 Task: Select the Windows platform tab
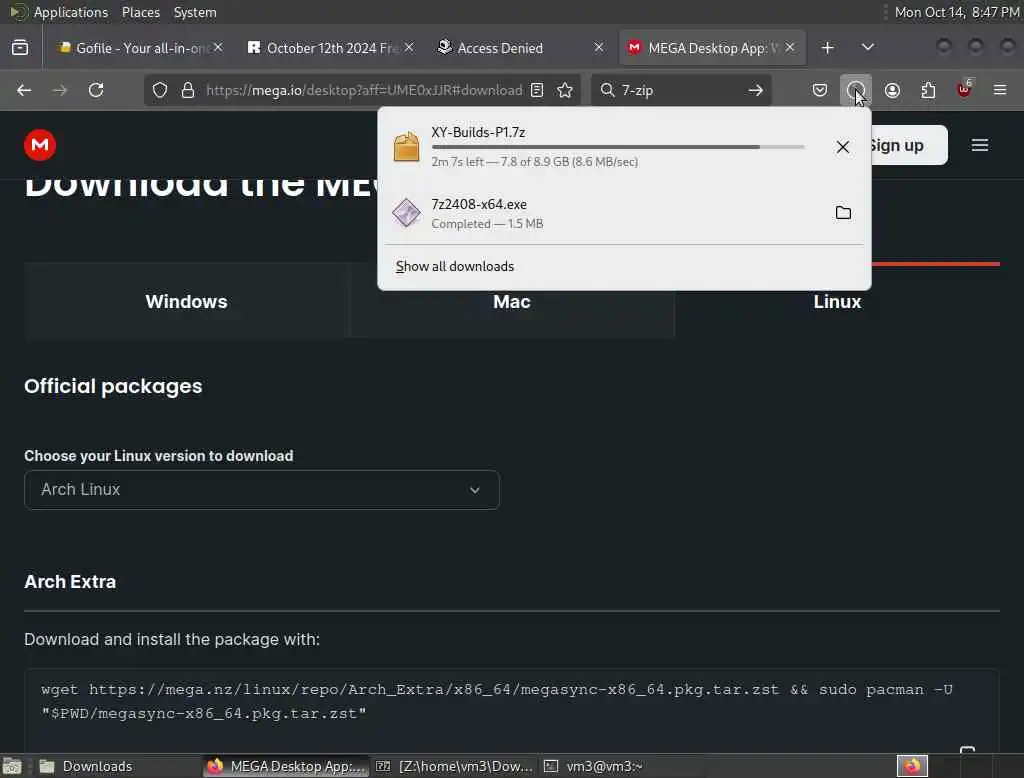coord(186,301)
